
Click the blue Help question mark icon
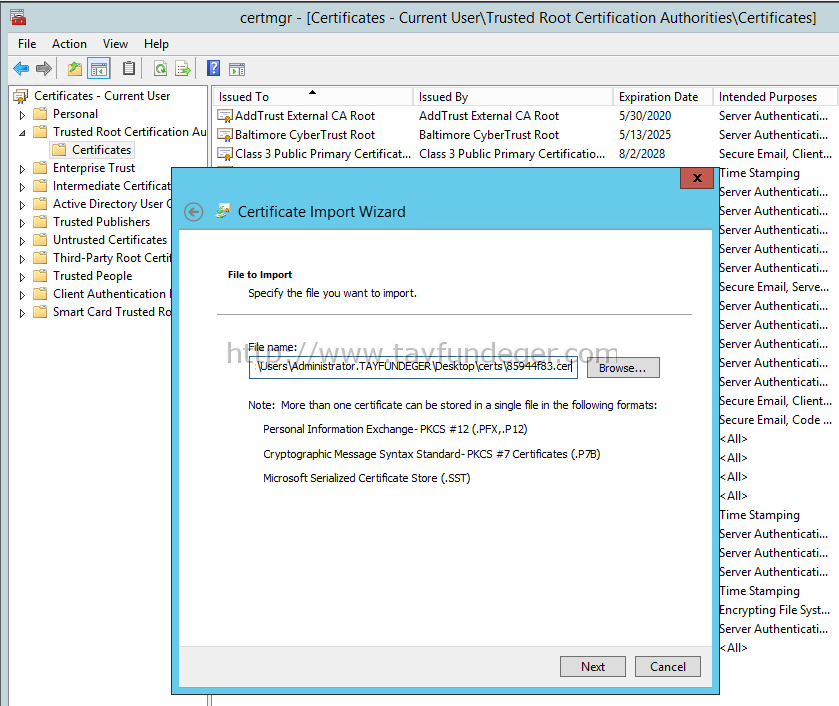coord(213,69)
